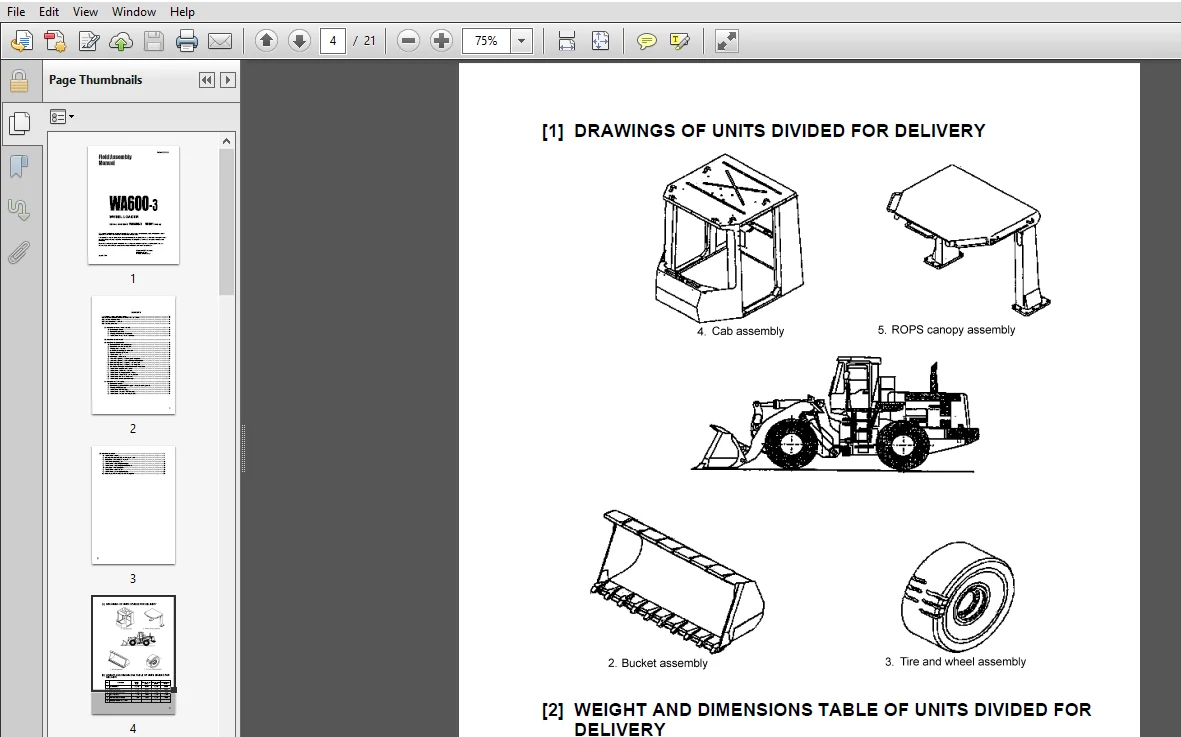Open the Signatures panel icon

tap(19, 209)
